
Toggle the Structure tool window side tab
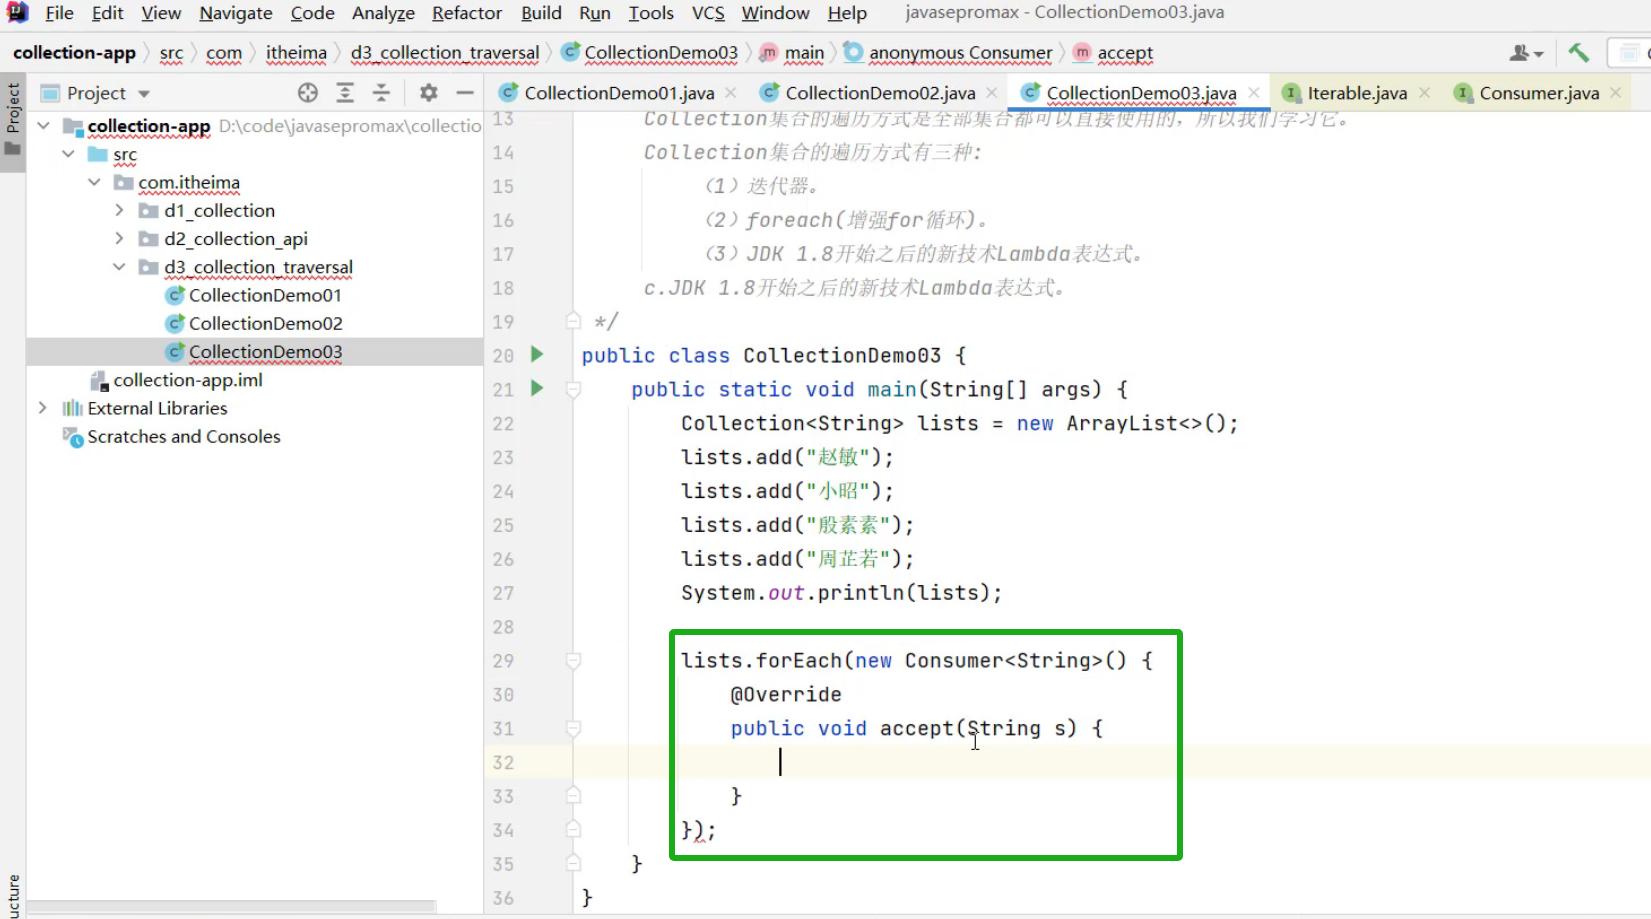[13, 896]
